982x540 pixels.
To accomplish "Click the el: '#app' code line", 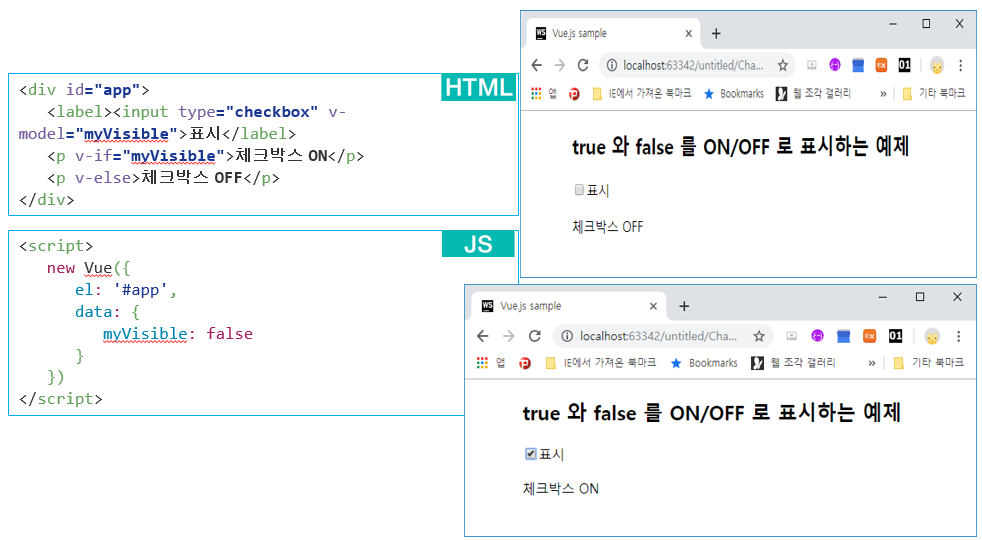I will pyautogui.click(x=126, y=289).
